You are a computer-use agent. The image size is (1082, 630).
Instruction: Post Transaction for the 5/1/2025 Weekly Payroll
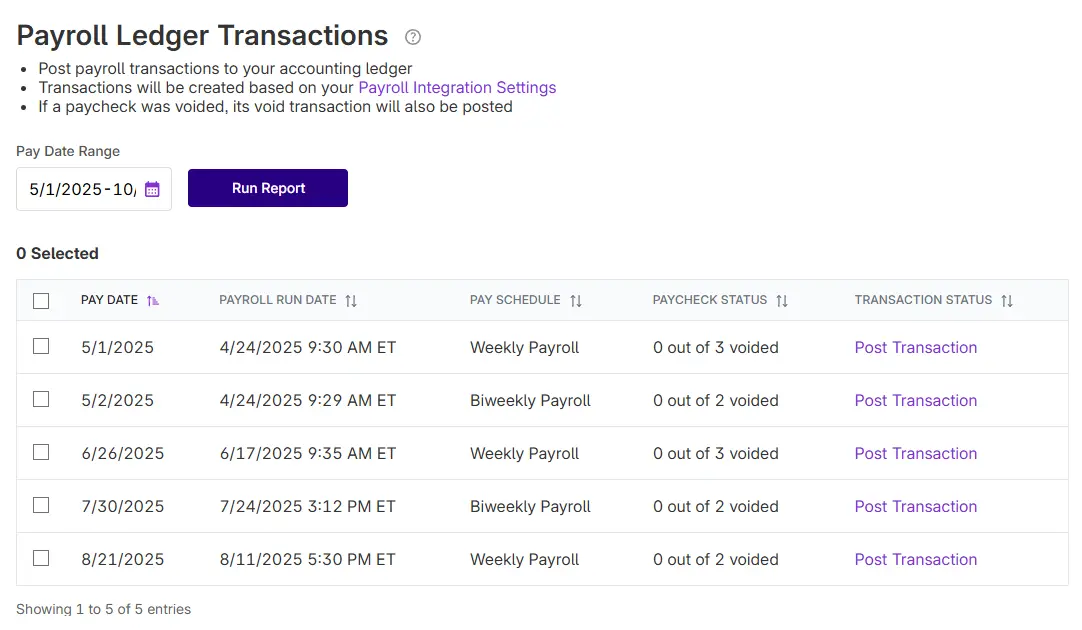point(915,347)
